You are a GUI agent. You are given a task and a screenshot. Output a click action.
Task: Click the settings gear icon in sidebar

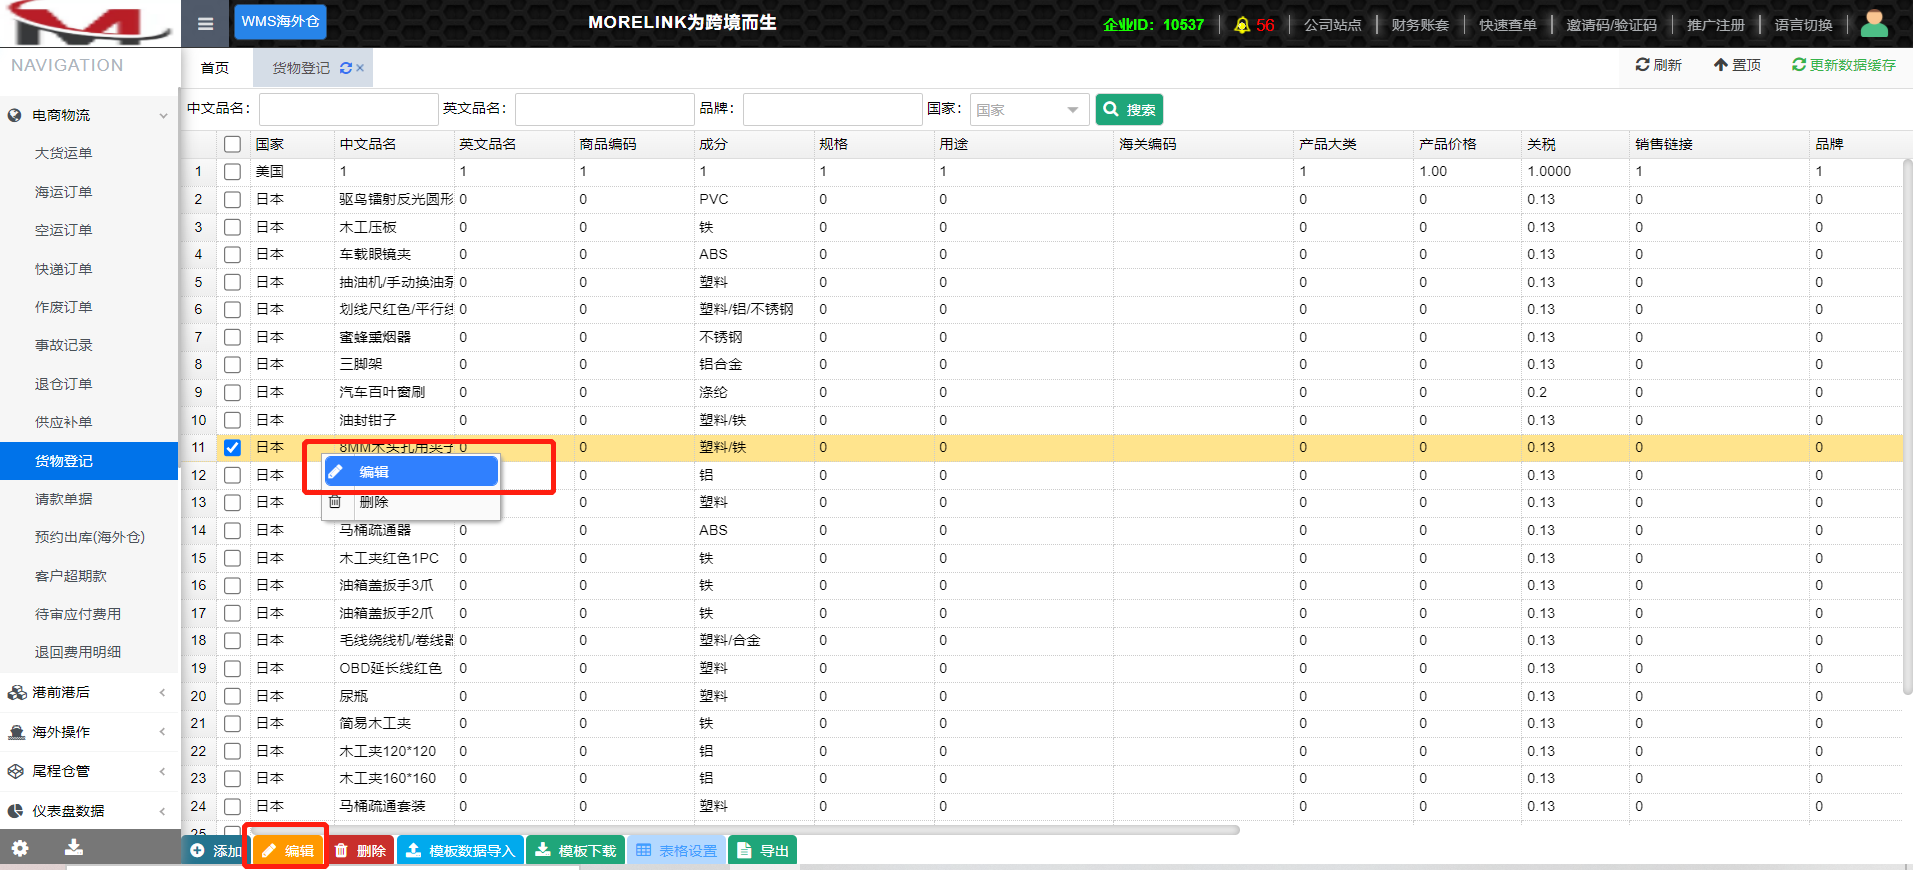[x=20, y=849]
